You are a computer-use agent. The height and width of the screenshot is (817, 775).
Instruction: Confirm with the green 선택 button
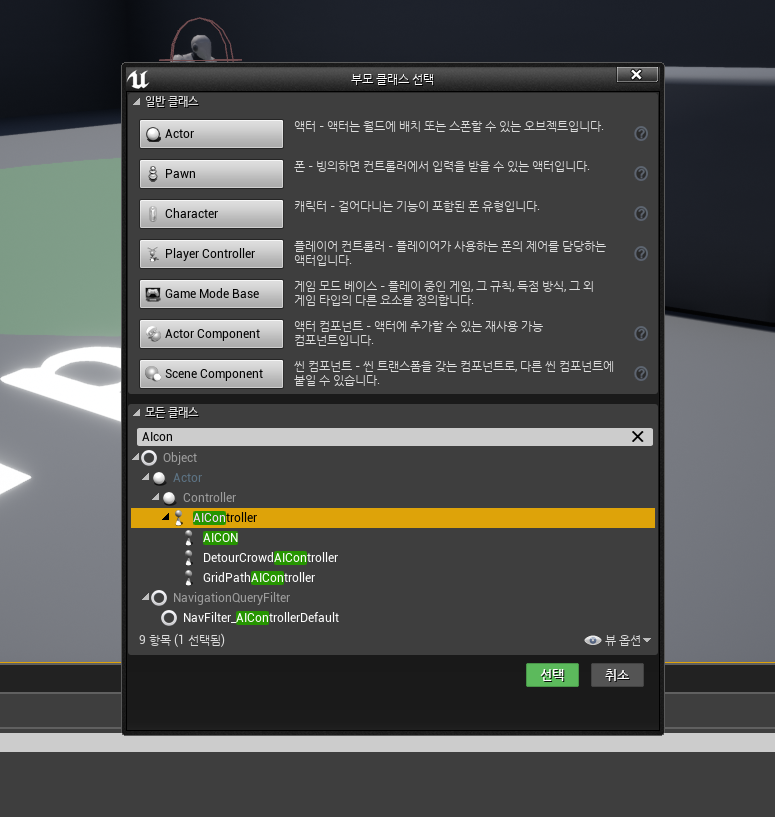pos(552,675)
